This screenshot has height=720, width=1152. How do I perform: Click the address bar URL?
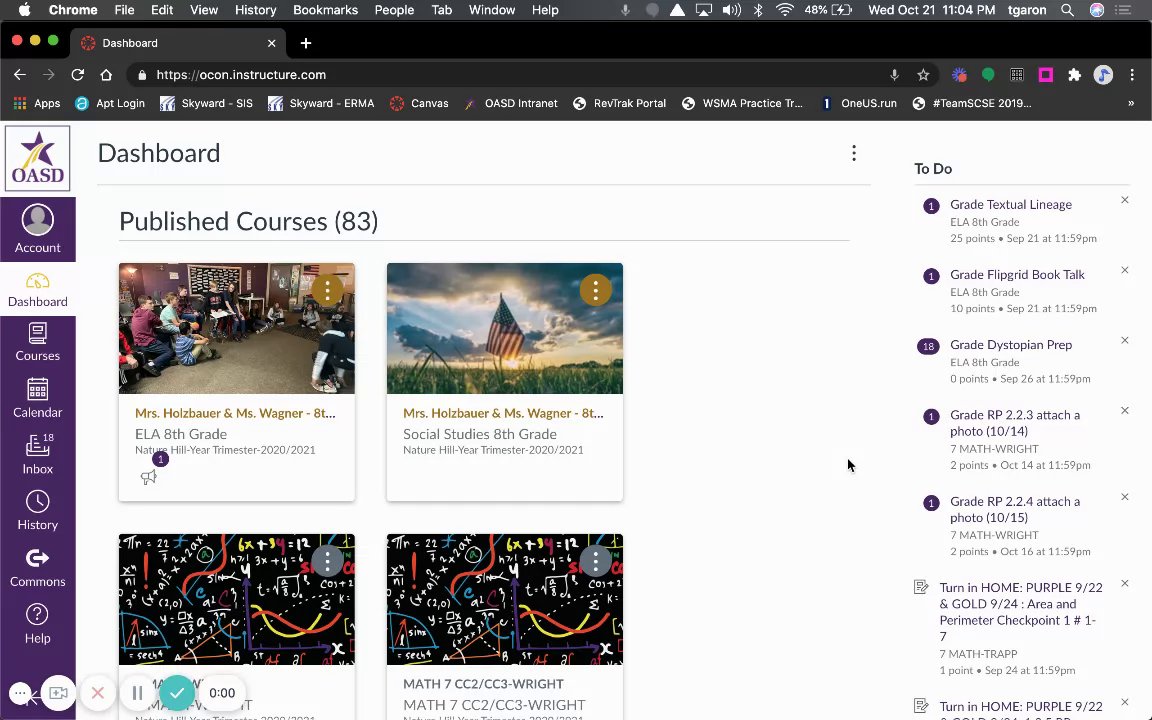click(241, 75)
